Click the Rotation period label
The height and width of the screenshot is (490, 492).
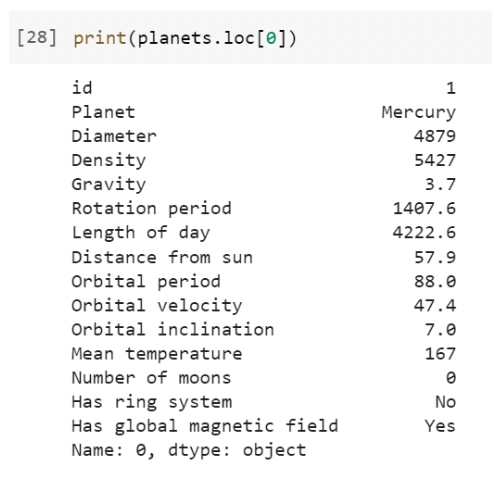pyautogui.click(x=151, y=209)
